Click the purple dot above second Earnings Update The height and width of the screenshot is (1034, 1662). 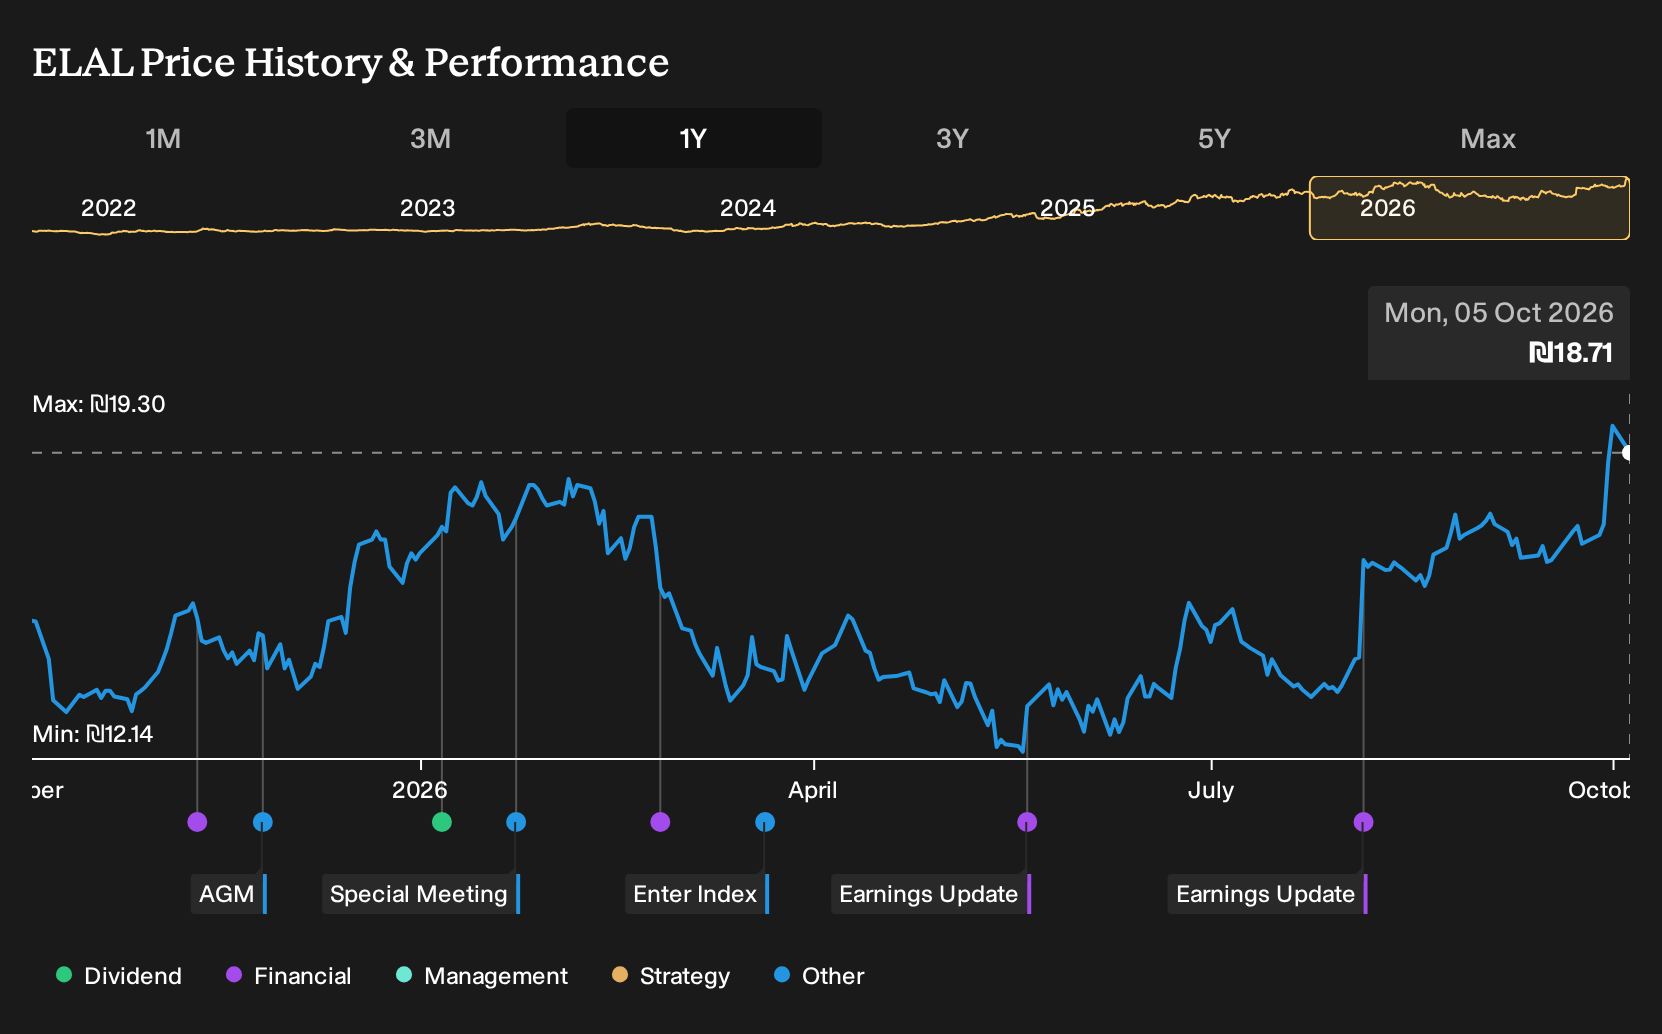coord(1363,822)
